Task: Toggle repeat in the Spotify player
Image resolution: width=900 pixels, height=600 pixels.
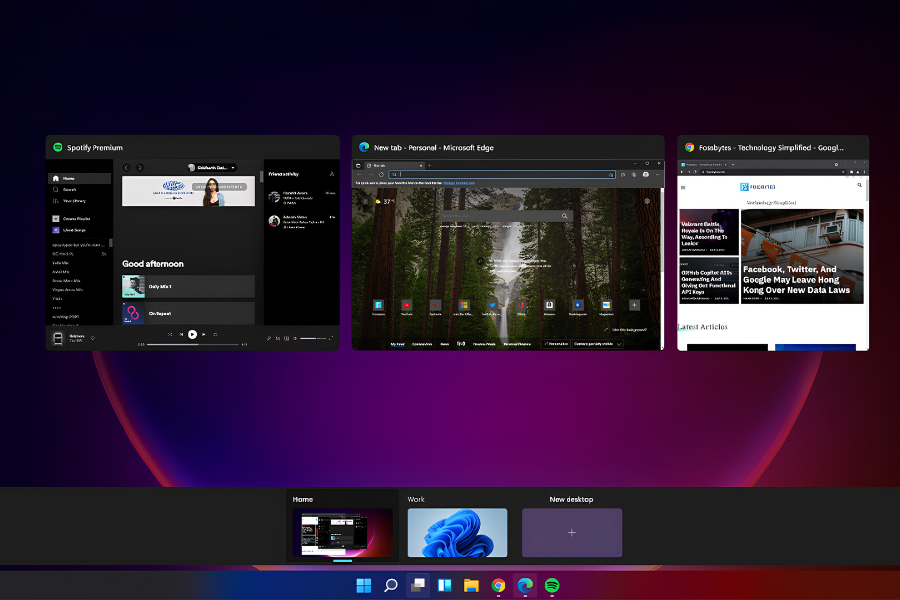Action: [215, 334]
